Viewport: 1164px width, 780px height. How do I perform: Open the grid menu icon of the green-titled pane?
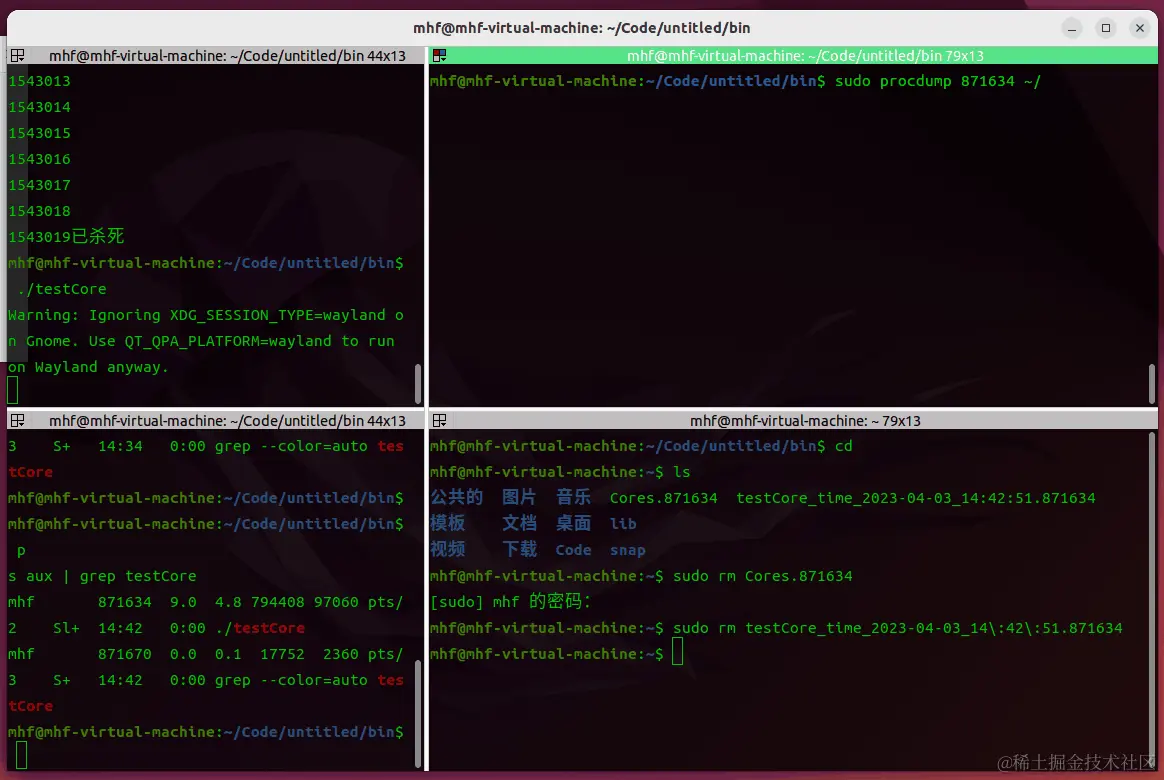point(439,56)
